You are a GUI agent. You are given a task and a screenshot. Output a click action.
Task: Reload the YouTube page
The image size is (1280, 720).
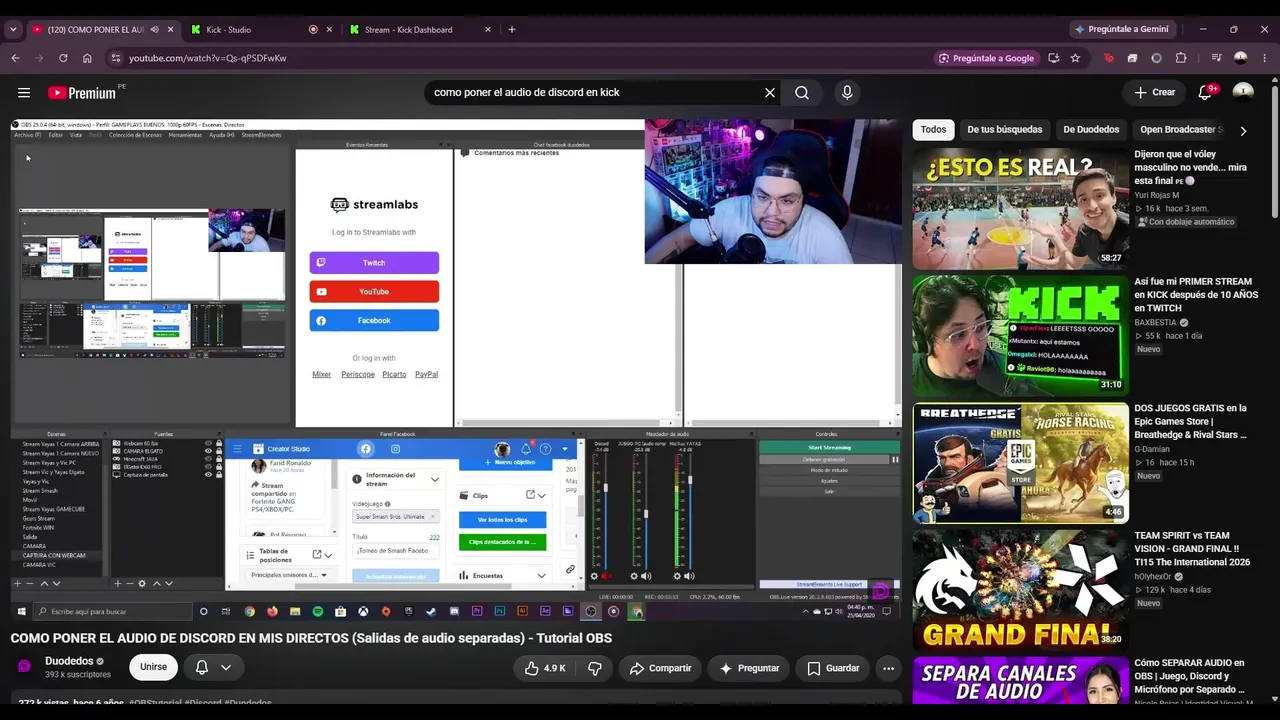(x=63, y=58)
